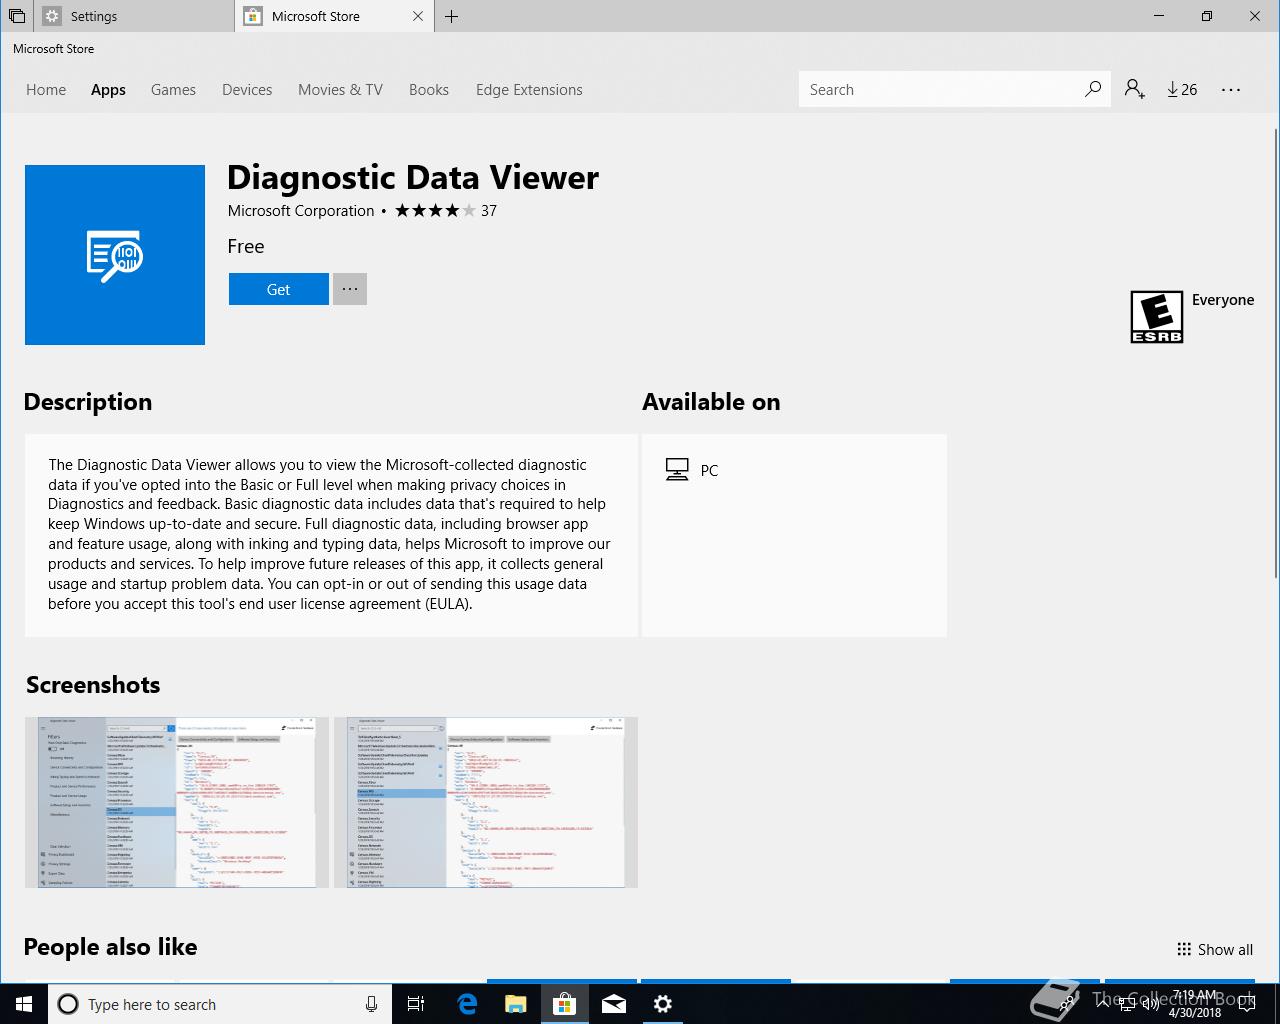Click the taskbar search box
1280x1024 pixels.
[x=220, y=1004]
